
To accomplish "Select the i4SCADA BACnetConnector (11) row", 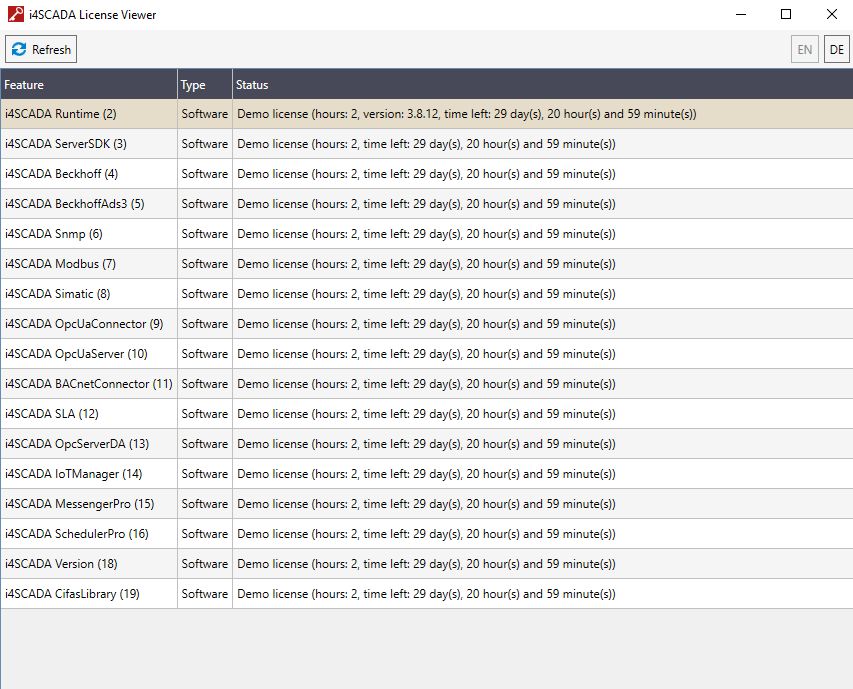I will [x=426, y=384].
